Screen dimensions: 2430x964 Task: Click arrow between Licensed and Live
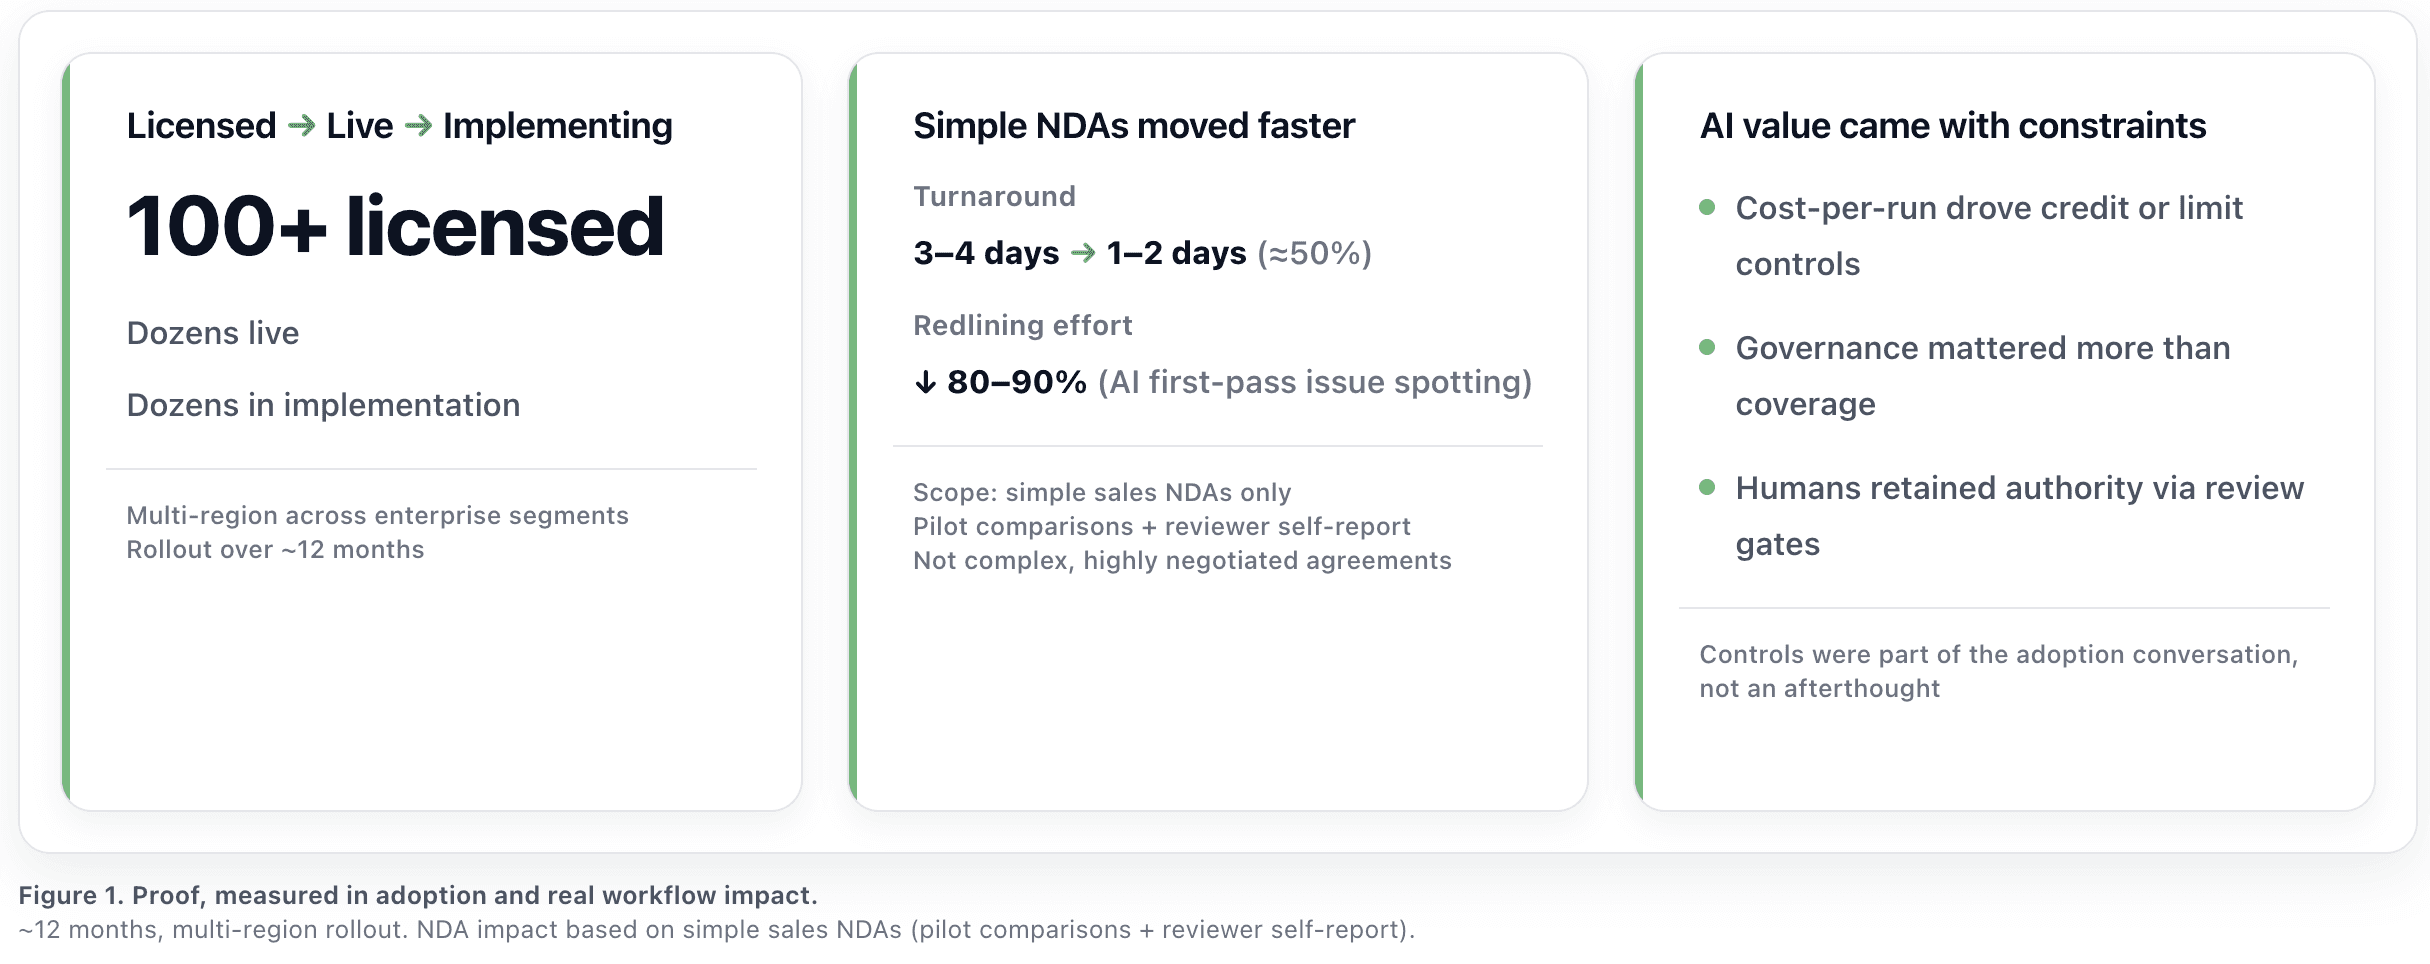click(301, 126)
